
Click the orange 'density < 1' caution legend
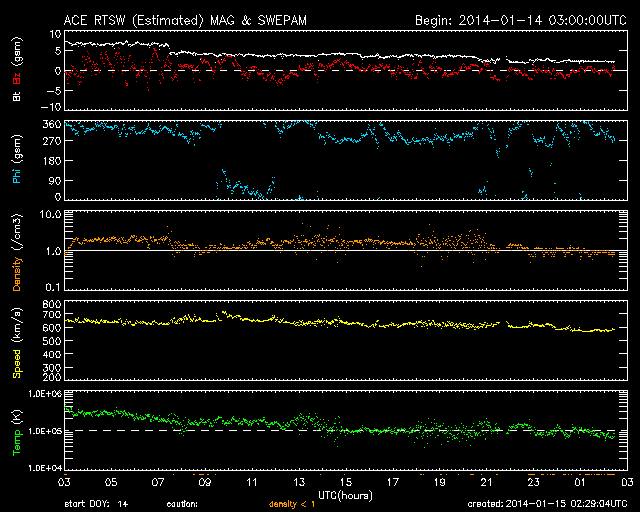pos(283,505)
